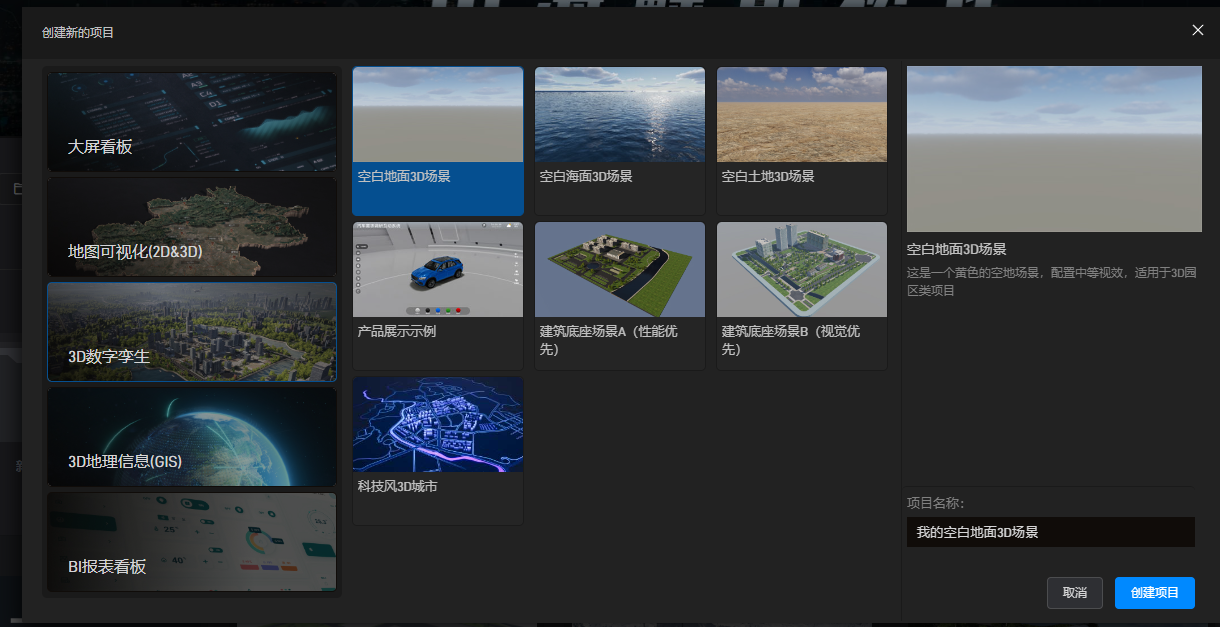Click the 项目名称 input field
This screenshot has width=1220, height=627.
pyautogui.click(x=1050, y=532)
